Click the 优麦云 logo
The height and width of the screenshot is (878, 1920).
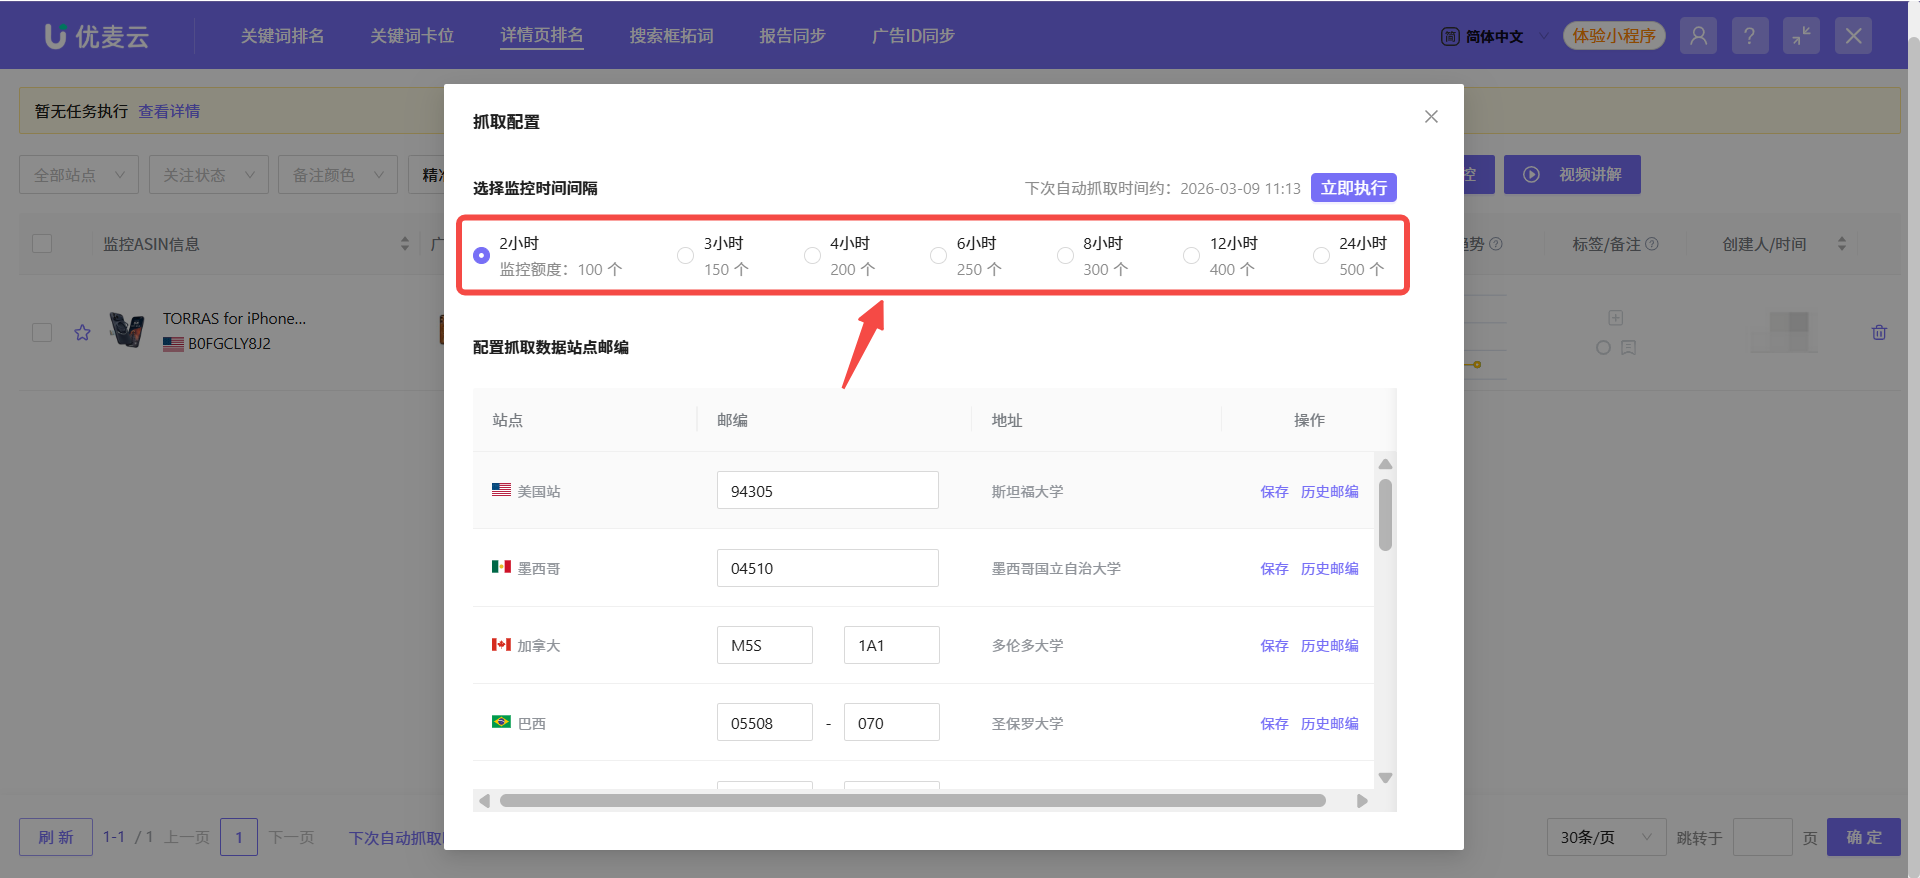(97, 36)
